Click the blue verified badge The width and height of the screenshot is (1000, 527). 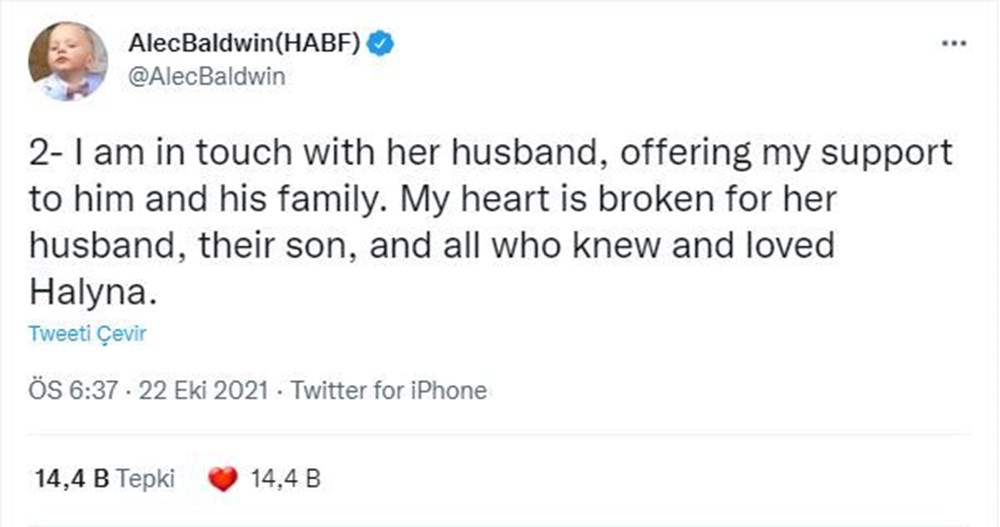381,44
